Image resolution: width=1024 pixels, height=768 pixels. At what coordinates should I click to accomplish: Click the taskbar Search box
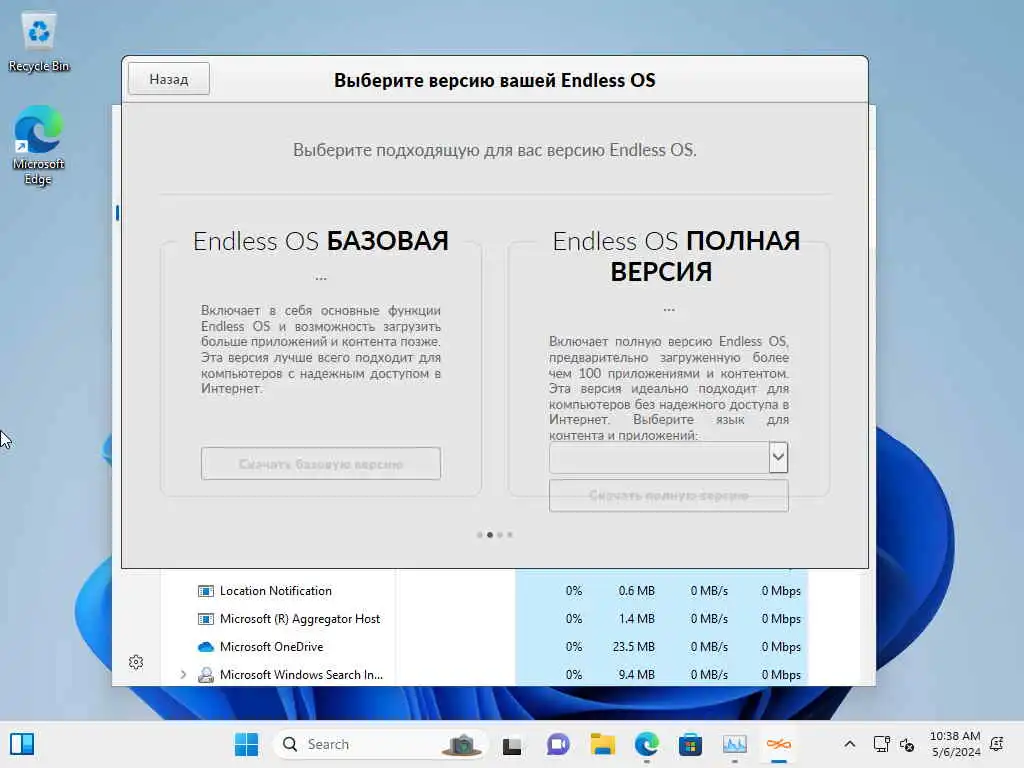[380, 744]
